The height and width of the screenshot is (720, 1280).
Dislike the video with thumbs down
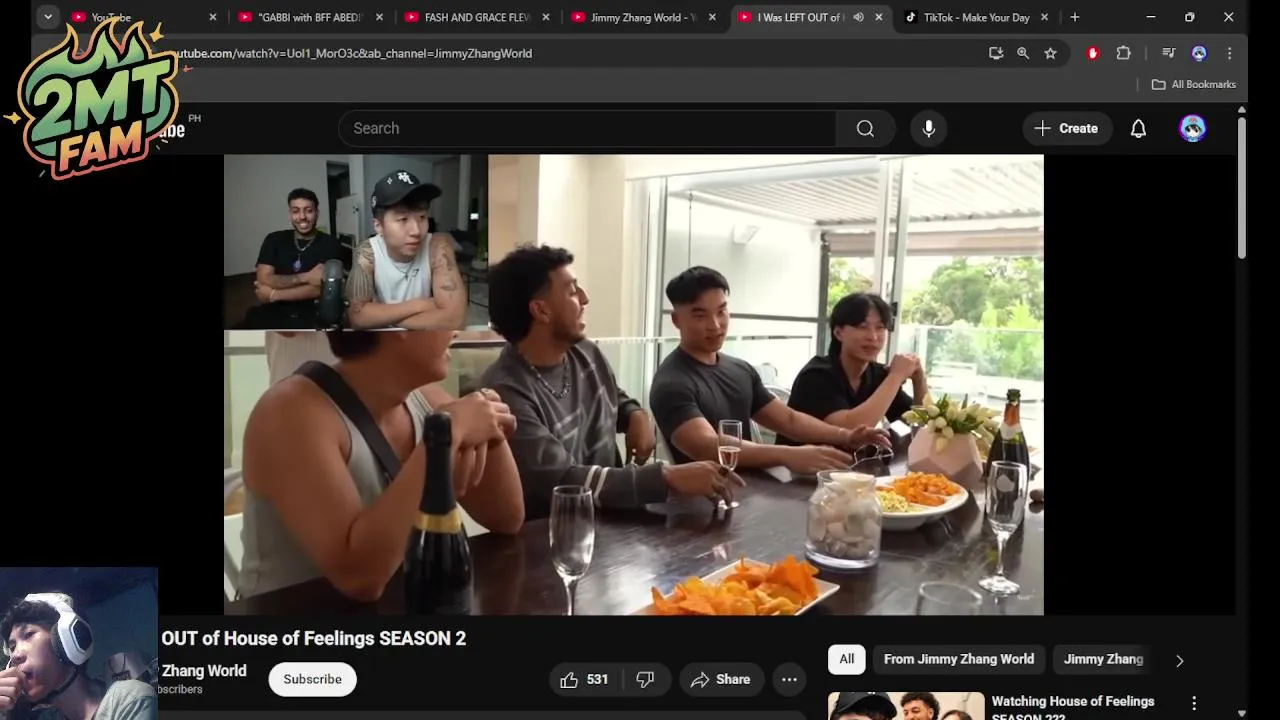[646, 679]
